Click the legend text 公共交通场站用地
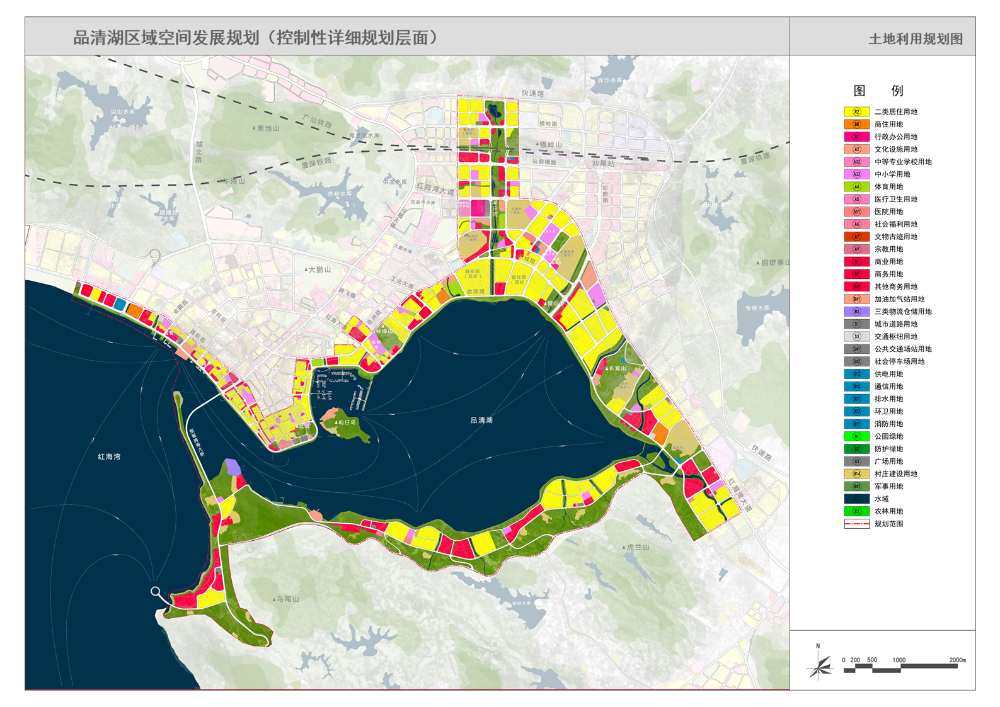 903,349
